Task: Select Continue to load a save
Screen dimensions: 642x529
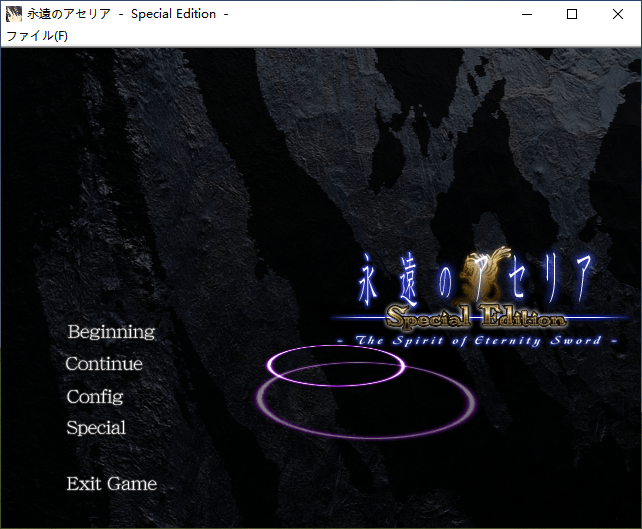Action: [x=104, y=364]
